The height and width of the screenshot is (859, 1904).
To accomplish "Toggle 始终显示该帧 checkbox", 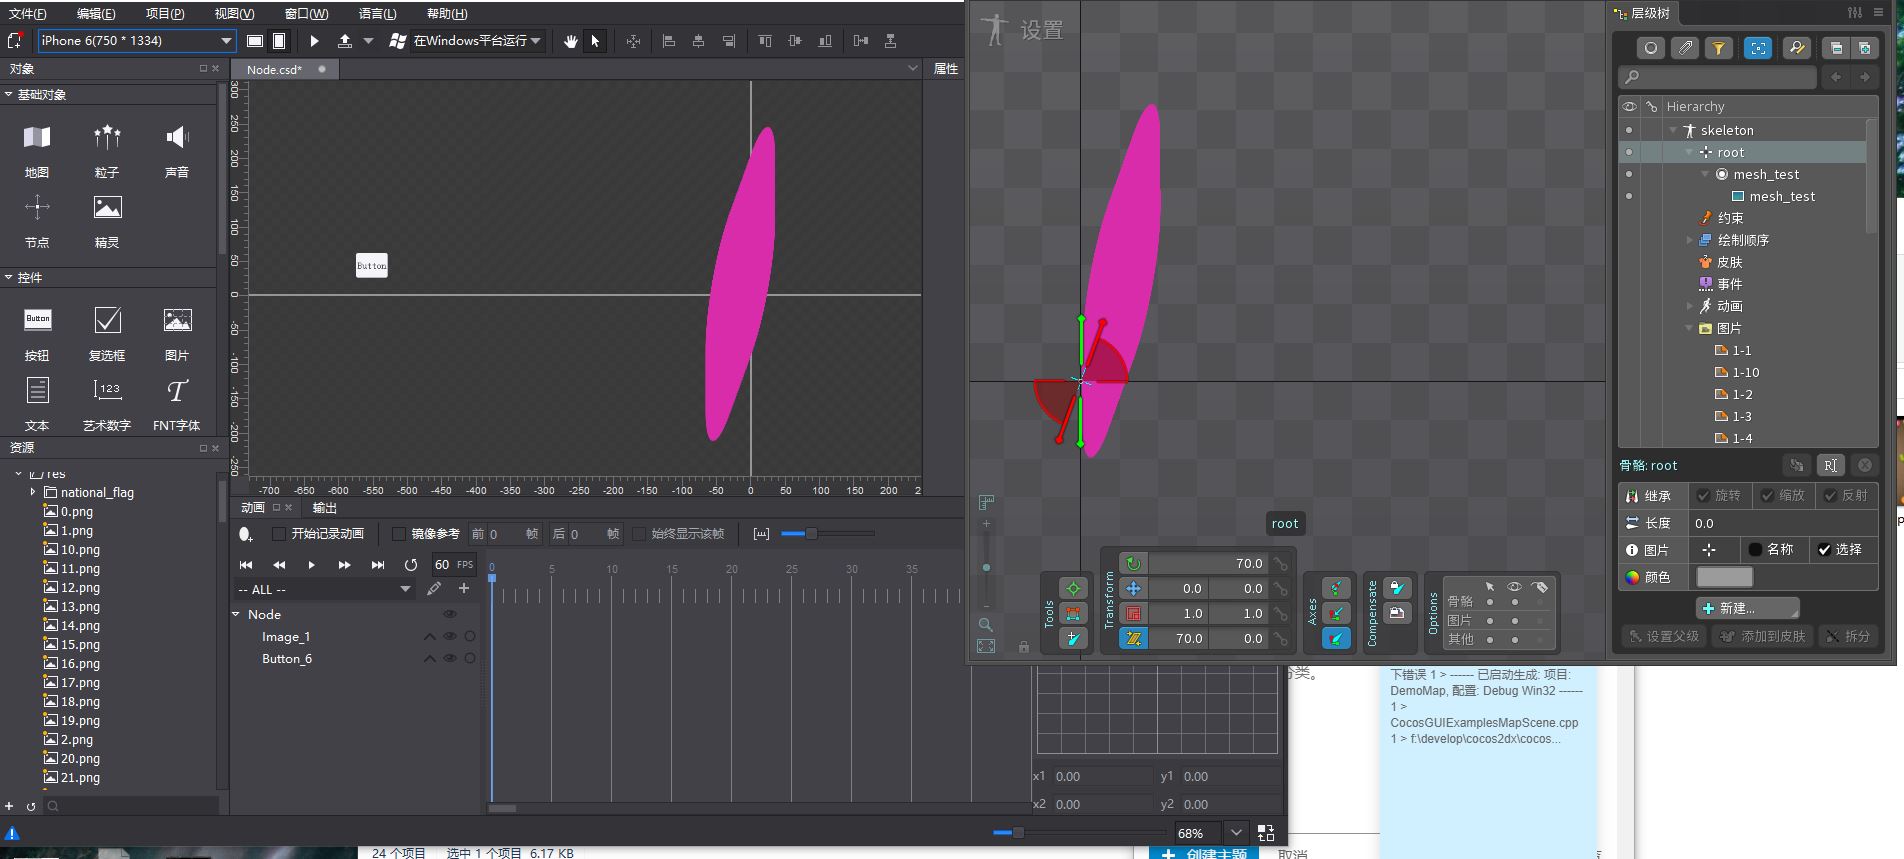I will coord(639,534).
